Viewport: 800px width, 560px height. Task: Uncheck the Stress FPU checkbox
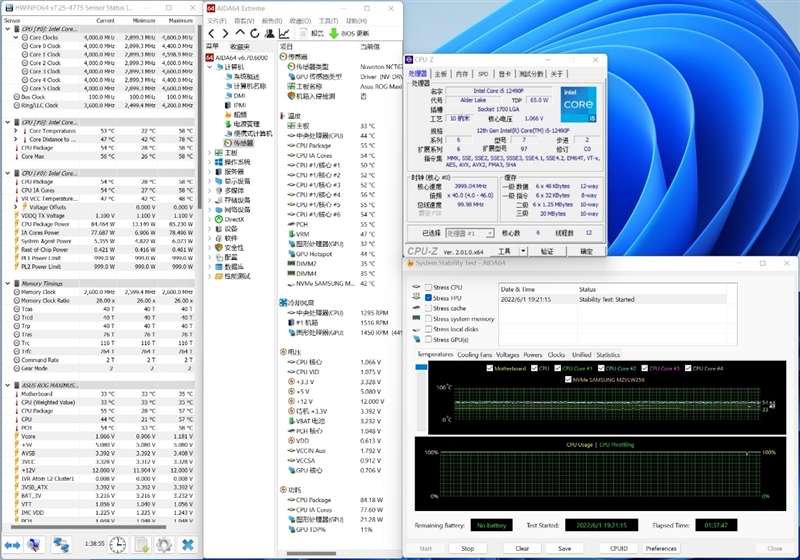coord(428,298)
